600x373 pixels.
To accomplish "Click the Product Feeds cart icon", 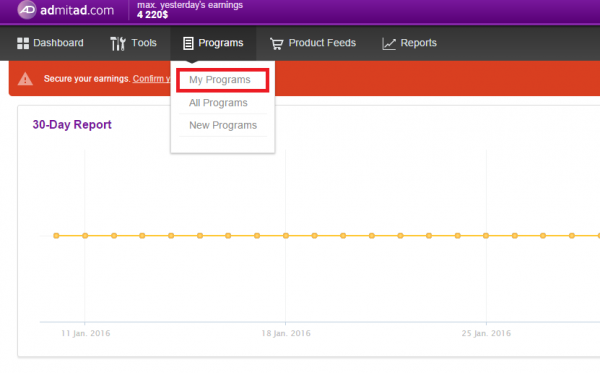I will coord(276,44).
